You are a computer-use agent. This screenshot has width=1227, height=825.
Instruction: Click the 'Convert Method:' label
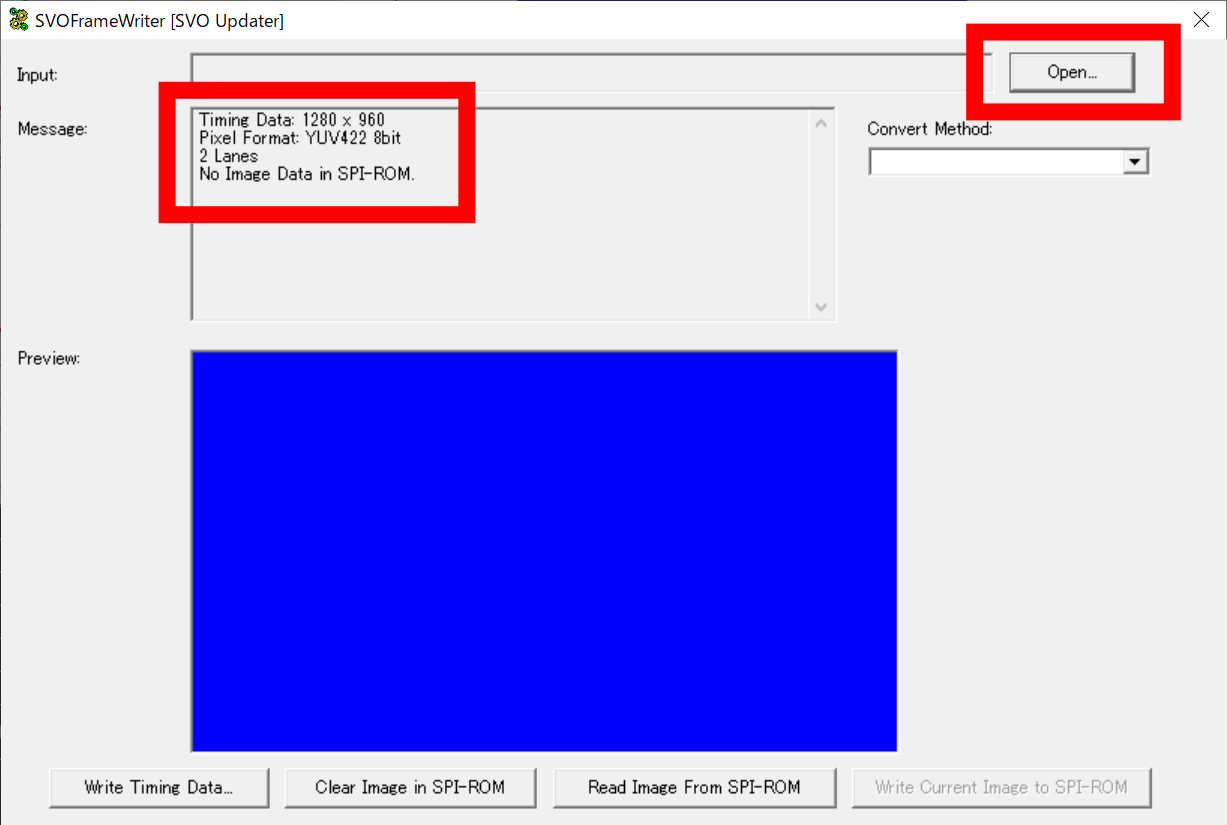(x=930, y=129)
